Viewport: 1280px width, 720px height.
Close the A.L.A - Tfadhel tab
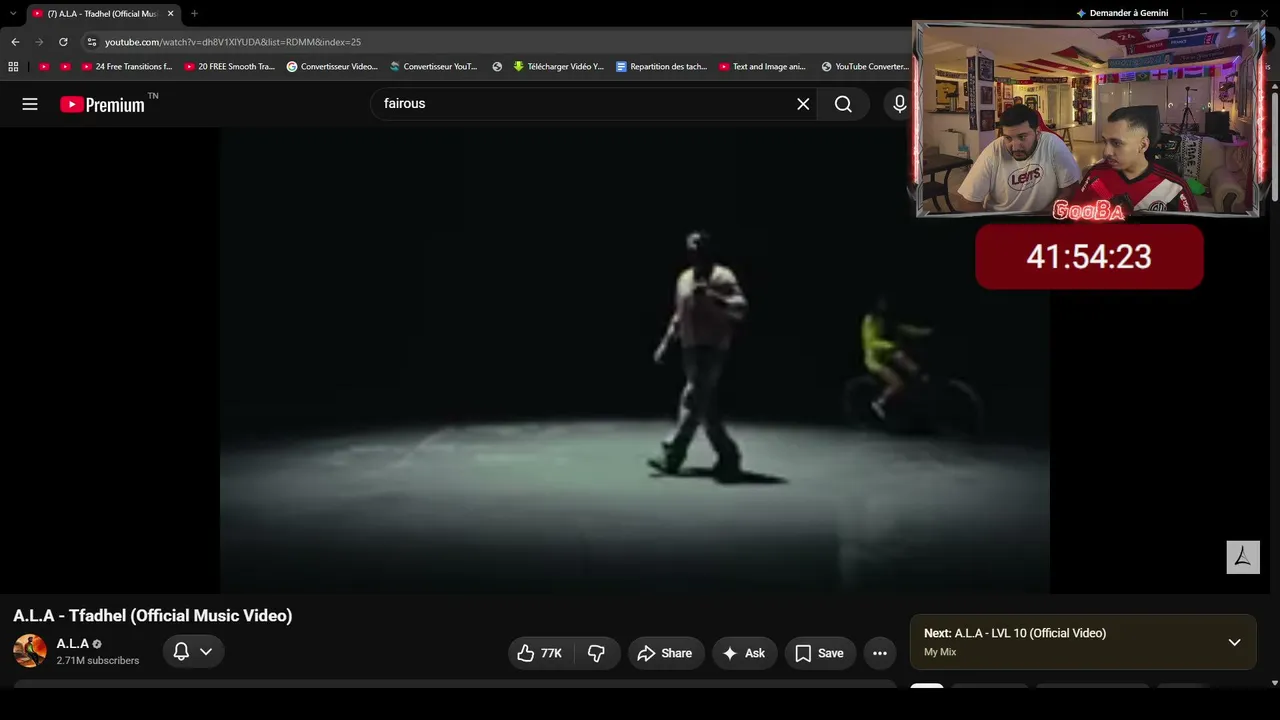click(x=170, y=14)
